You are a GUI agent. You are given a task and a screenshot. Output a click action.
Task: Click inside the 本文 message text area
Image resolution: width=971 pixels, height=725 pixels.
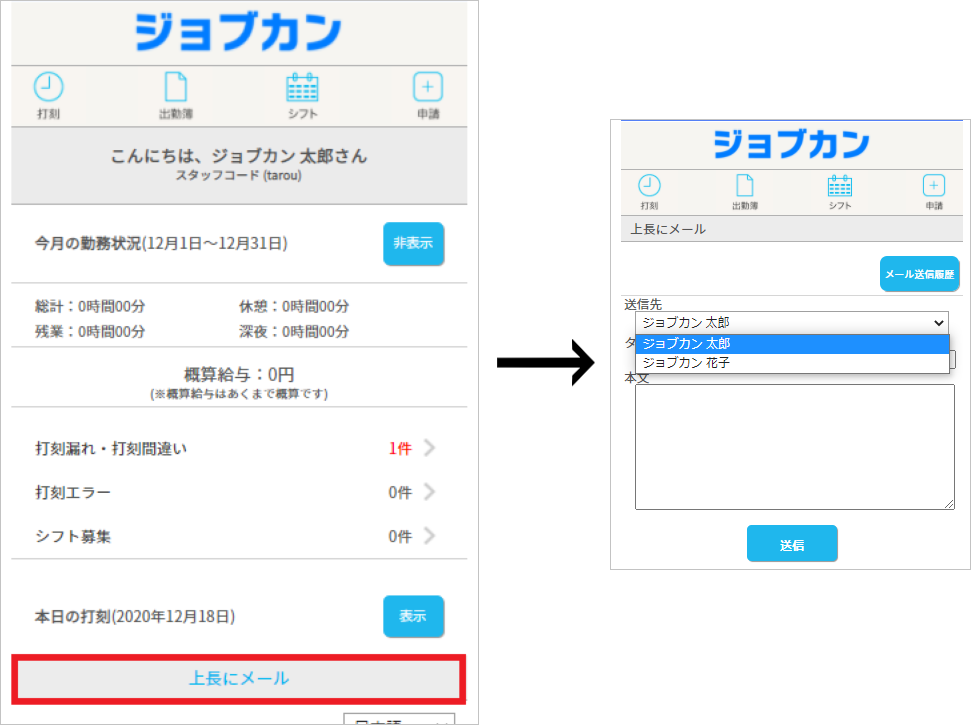(795, 447)
